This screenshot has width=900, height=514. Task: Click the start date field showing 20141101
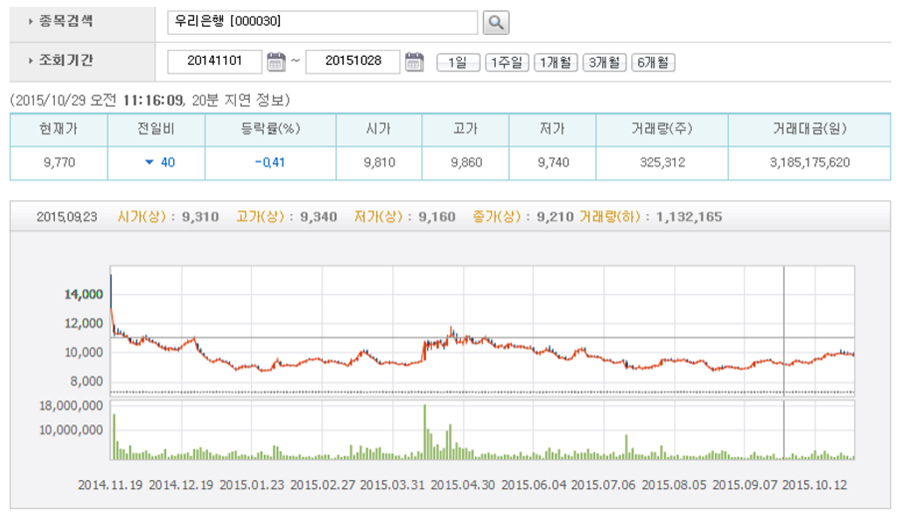point(215,62)
